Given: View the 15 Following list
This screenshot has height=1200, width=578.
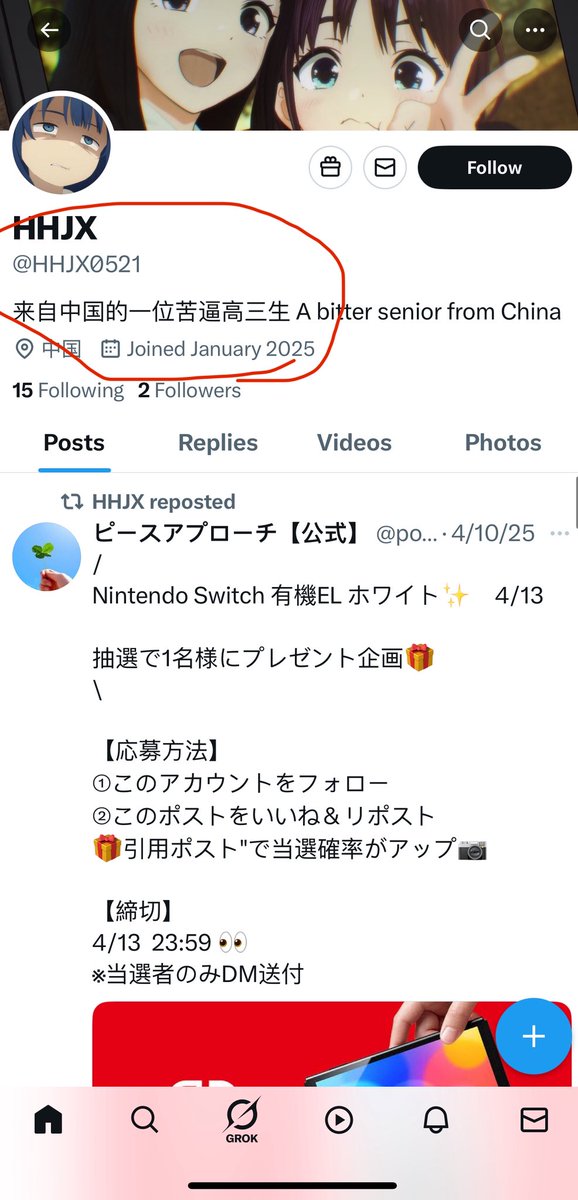Looking at the screenshot, I should [68, 391].
